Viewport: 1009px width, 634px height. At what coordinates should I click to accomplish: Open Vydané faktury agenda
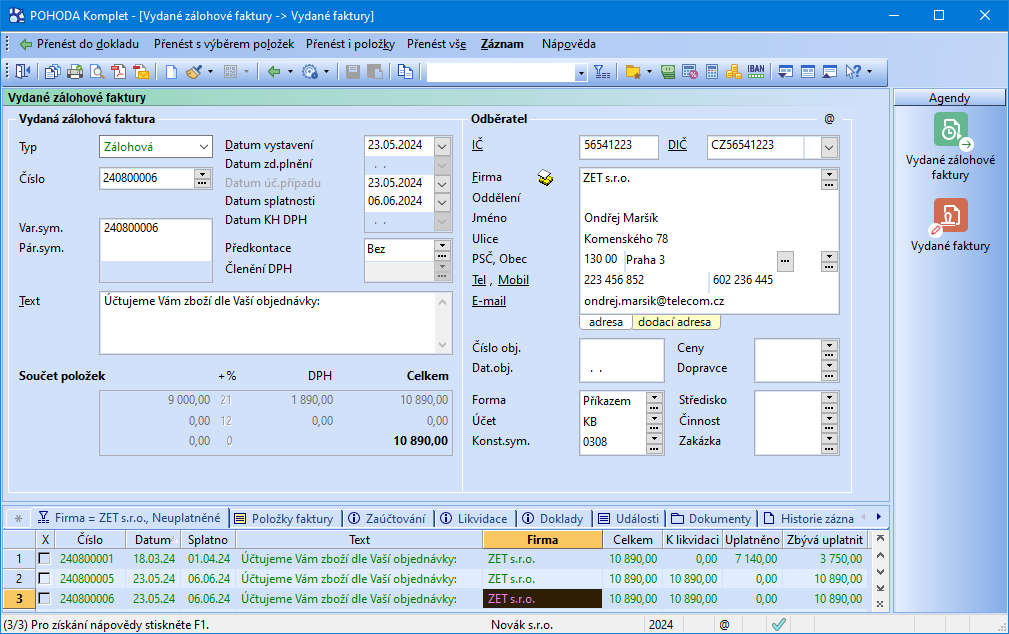(950, 225)
